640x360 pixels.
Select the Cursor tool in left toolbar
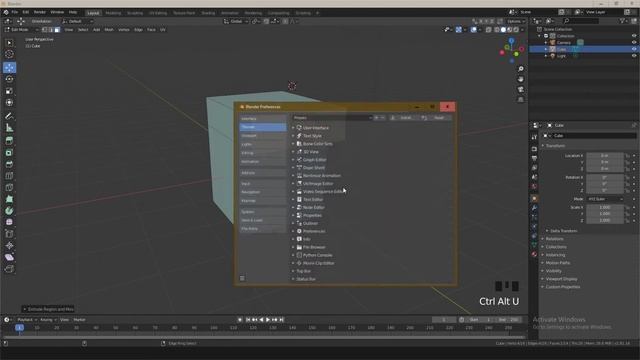(x=9, y=54)
